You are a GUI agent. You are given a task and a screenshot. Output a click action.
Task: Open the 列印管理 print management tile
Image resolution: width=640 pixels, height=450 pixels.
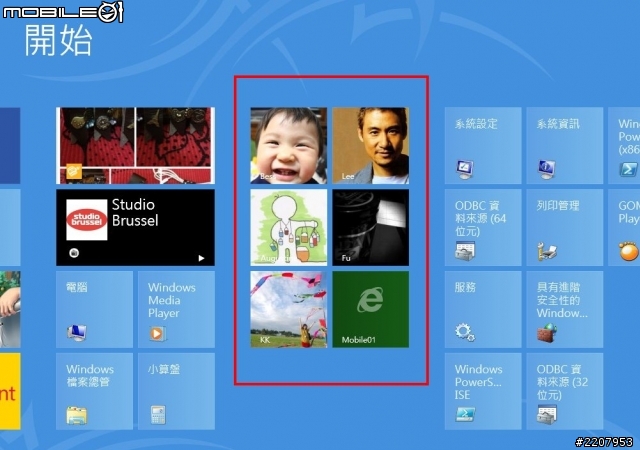(564, 227)
